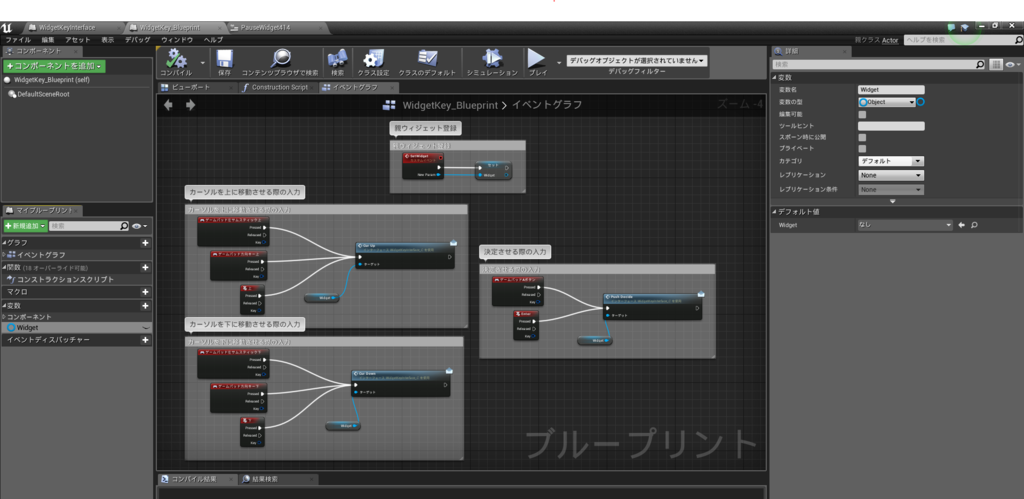The width and height of the screenshot is (1024, 499).
Task: Click the feedback chat bubble icon
Action: pos(952,27)
